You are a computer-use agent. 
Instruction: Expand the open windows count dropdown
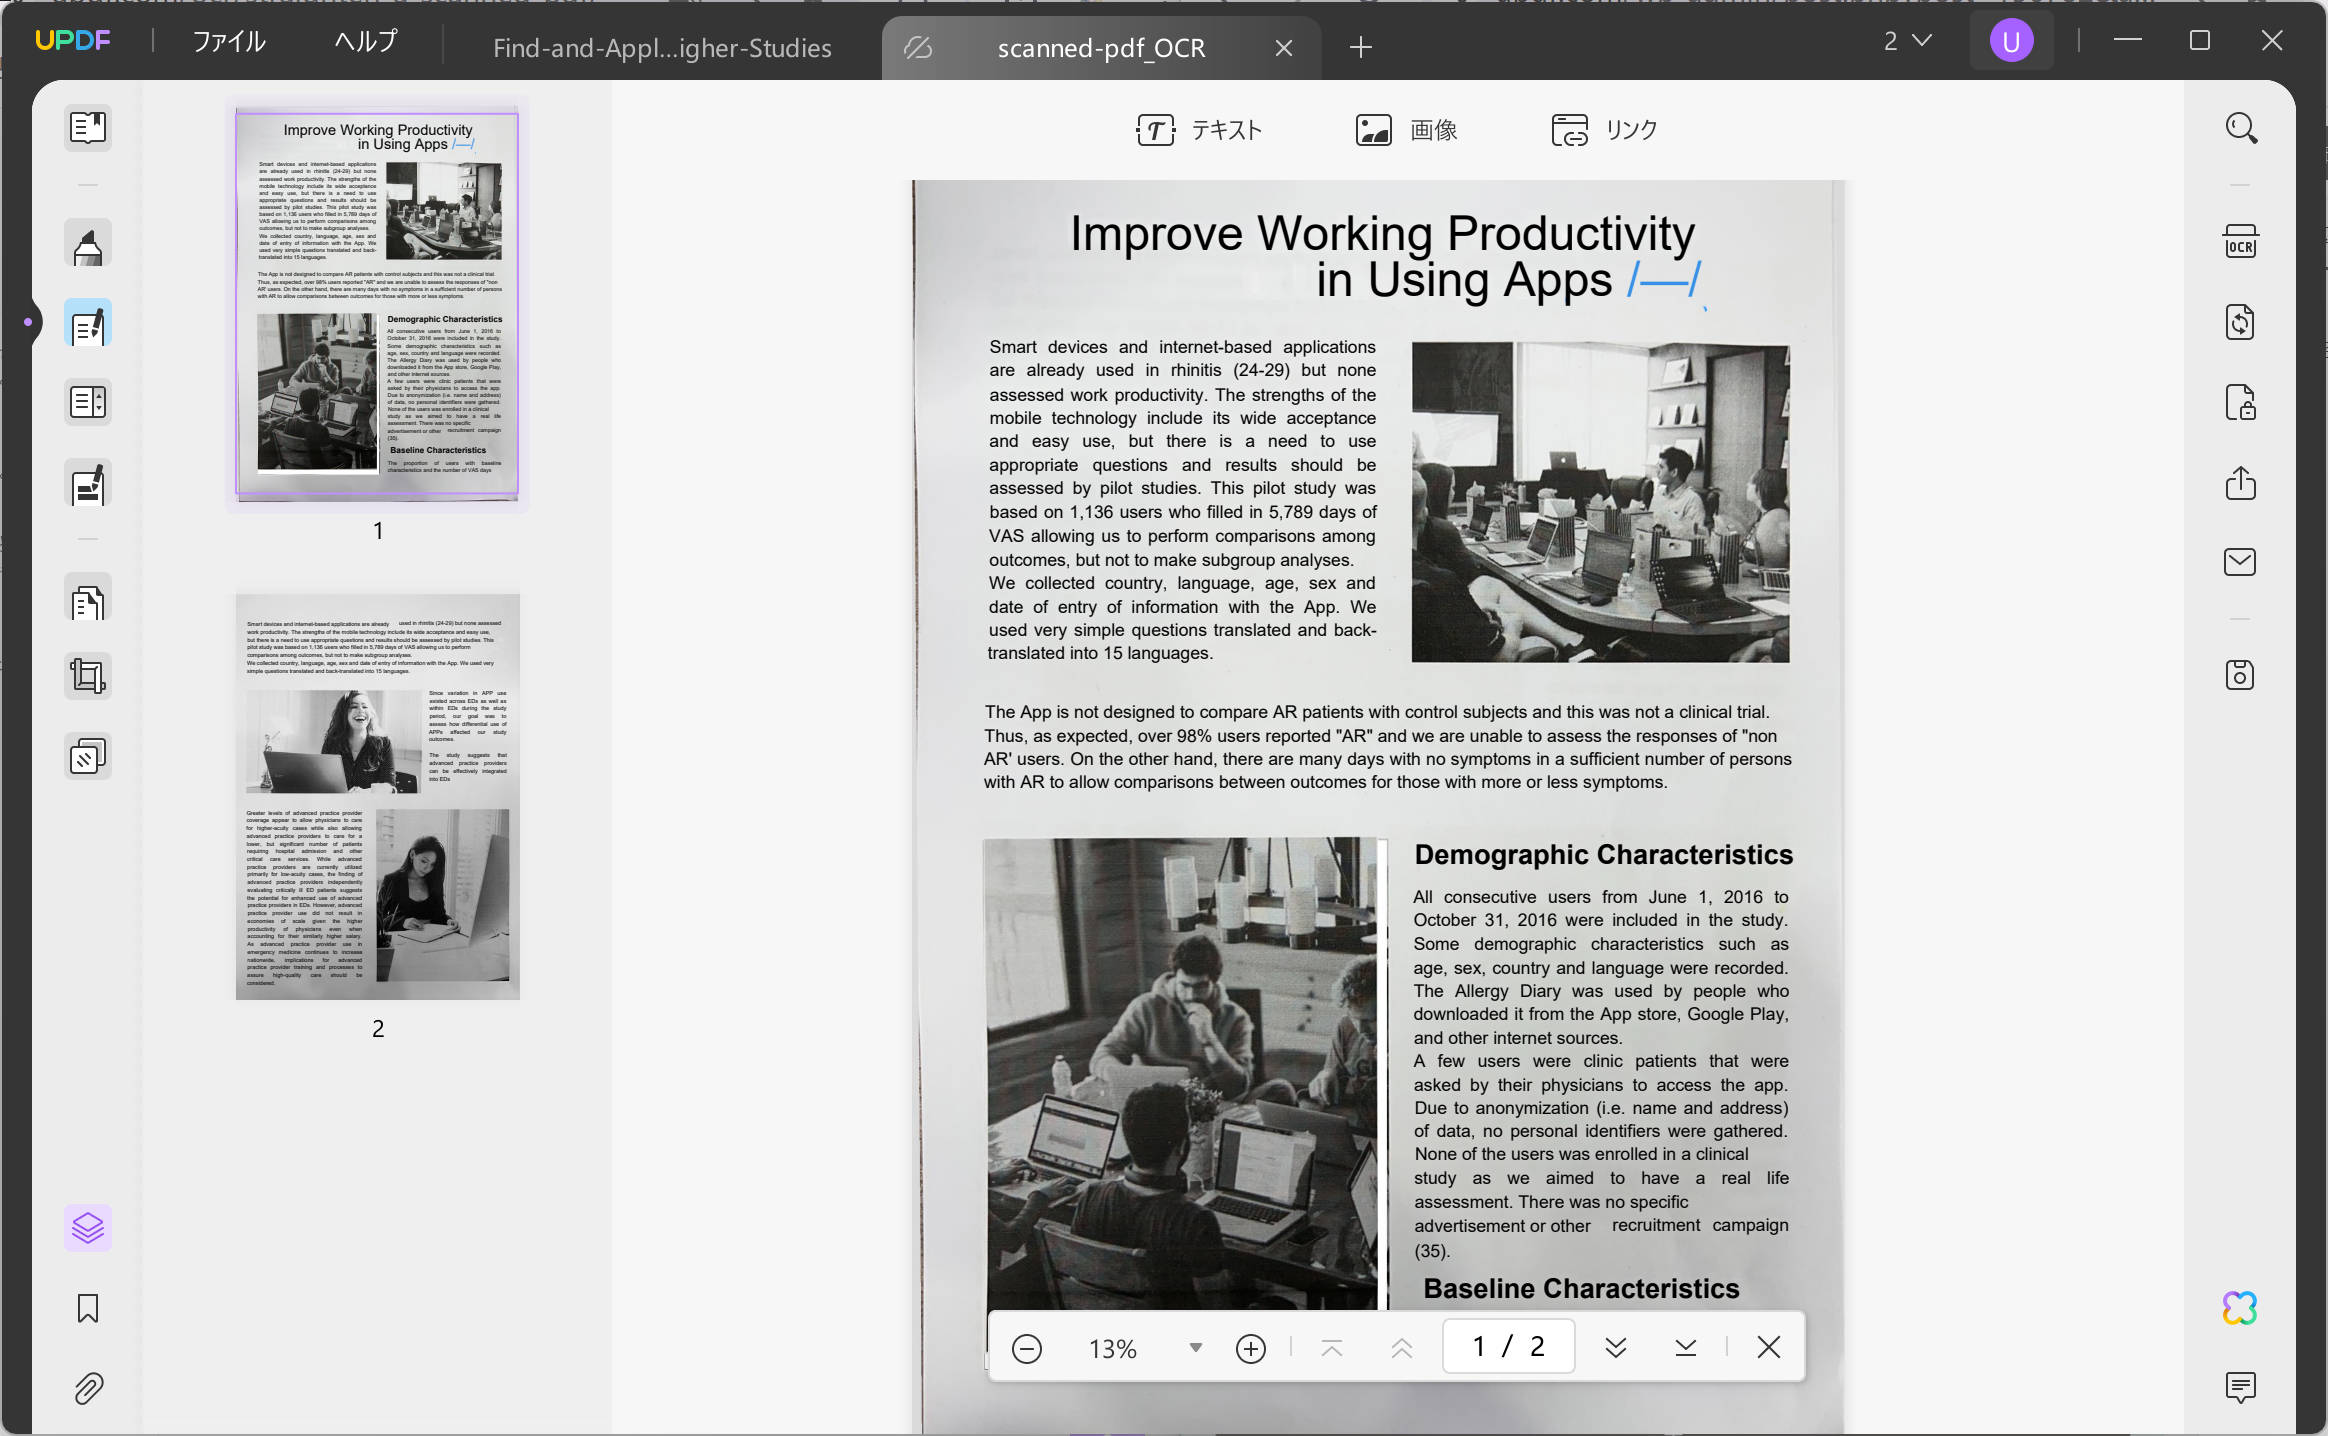point(1907,41)
